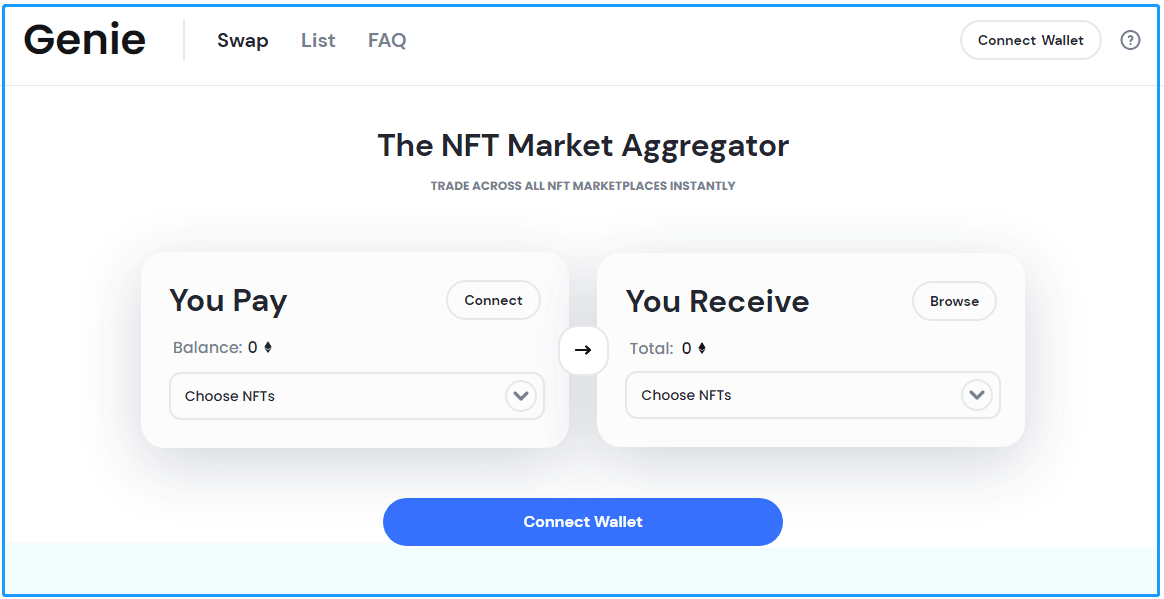Click The NFT Market Aggregator title

click(583, 145)
